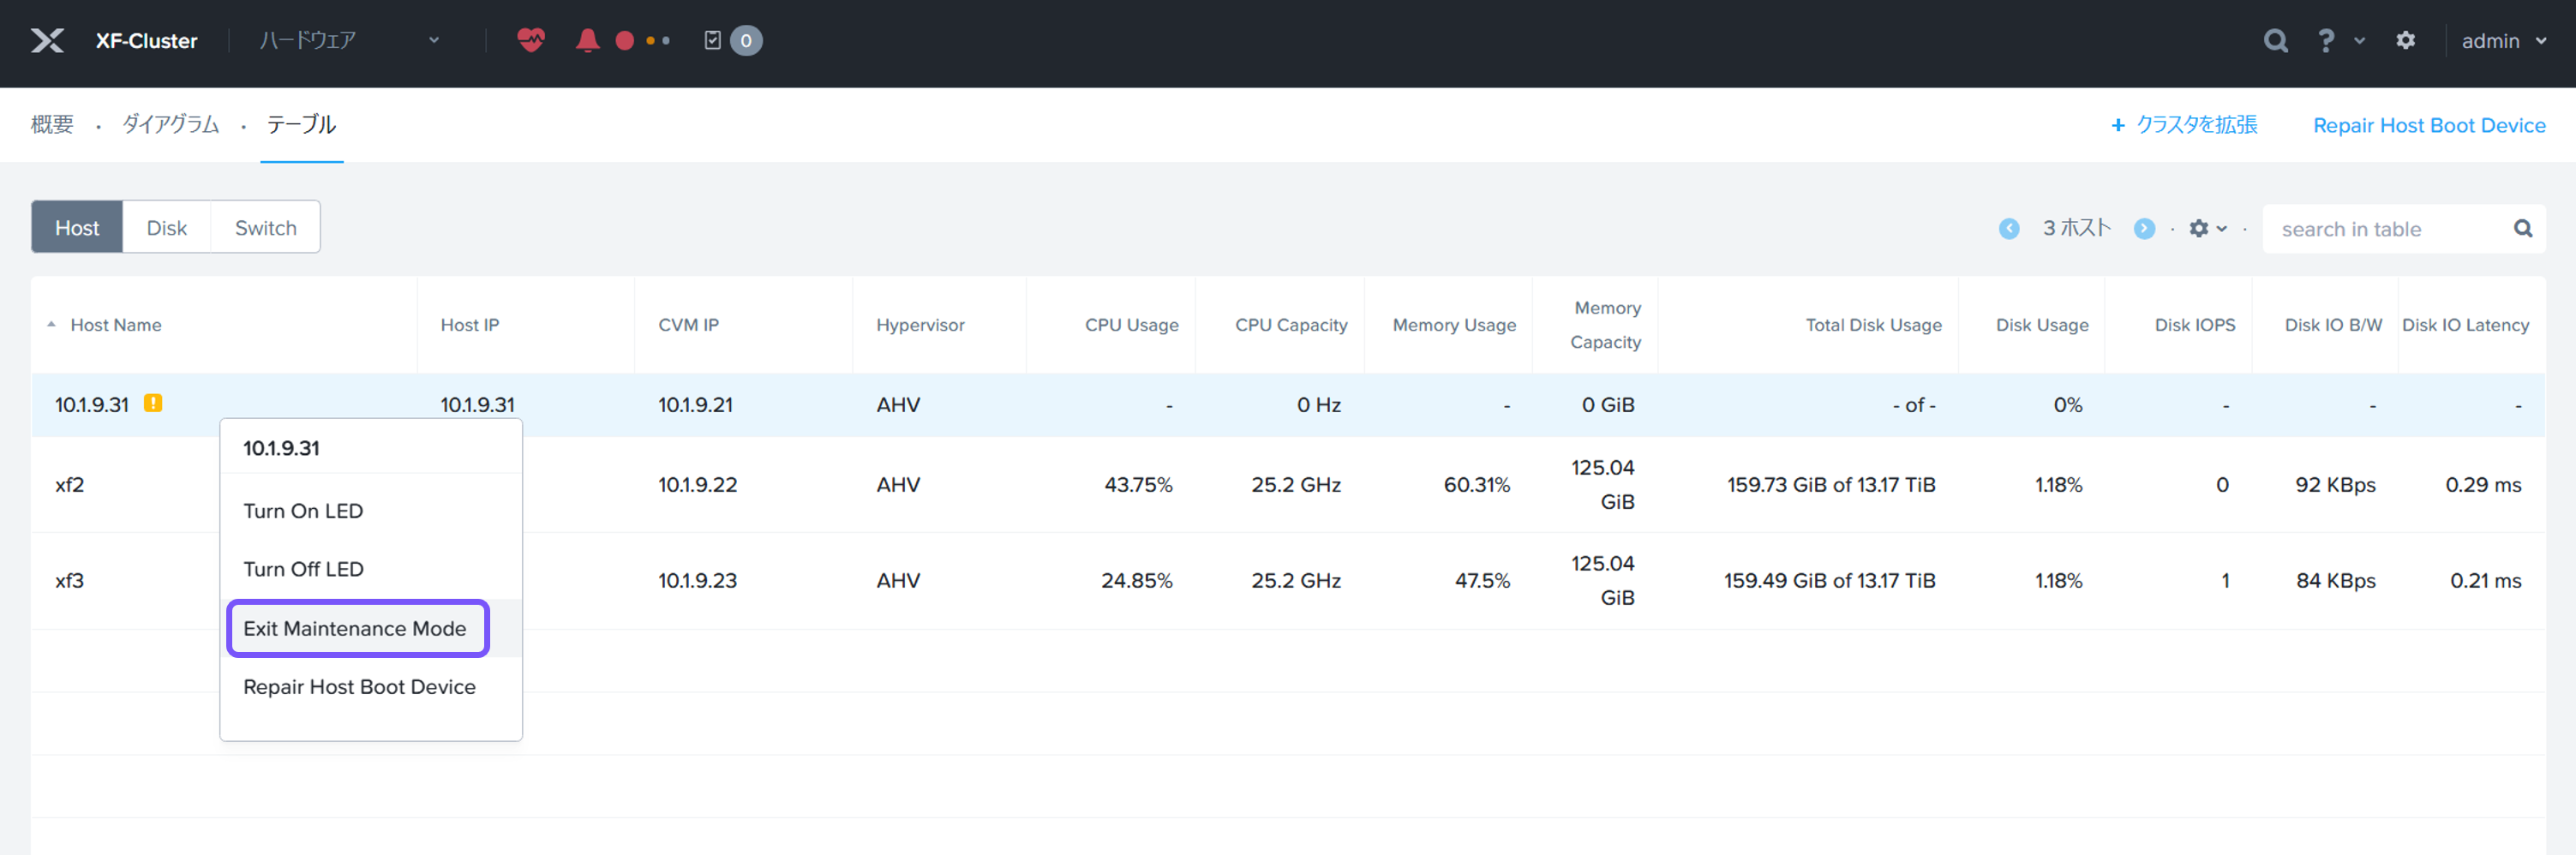
Task: Open the tasks checklist icon
Action: point(712,41)
